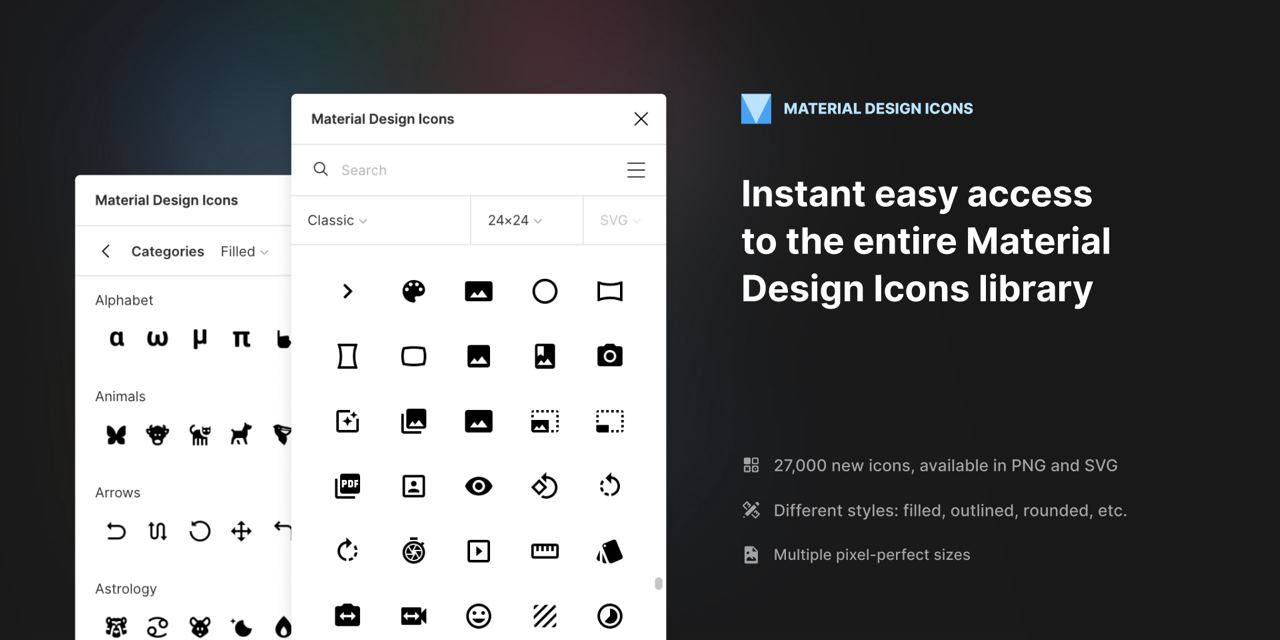Click the "Different styles" feature text
This screenshot has width=1280, height=640.
pos(950,510)
